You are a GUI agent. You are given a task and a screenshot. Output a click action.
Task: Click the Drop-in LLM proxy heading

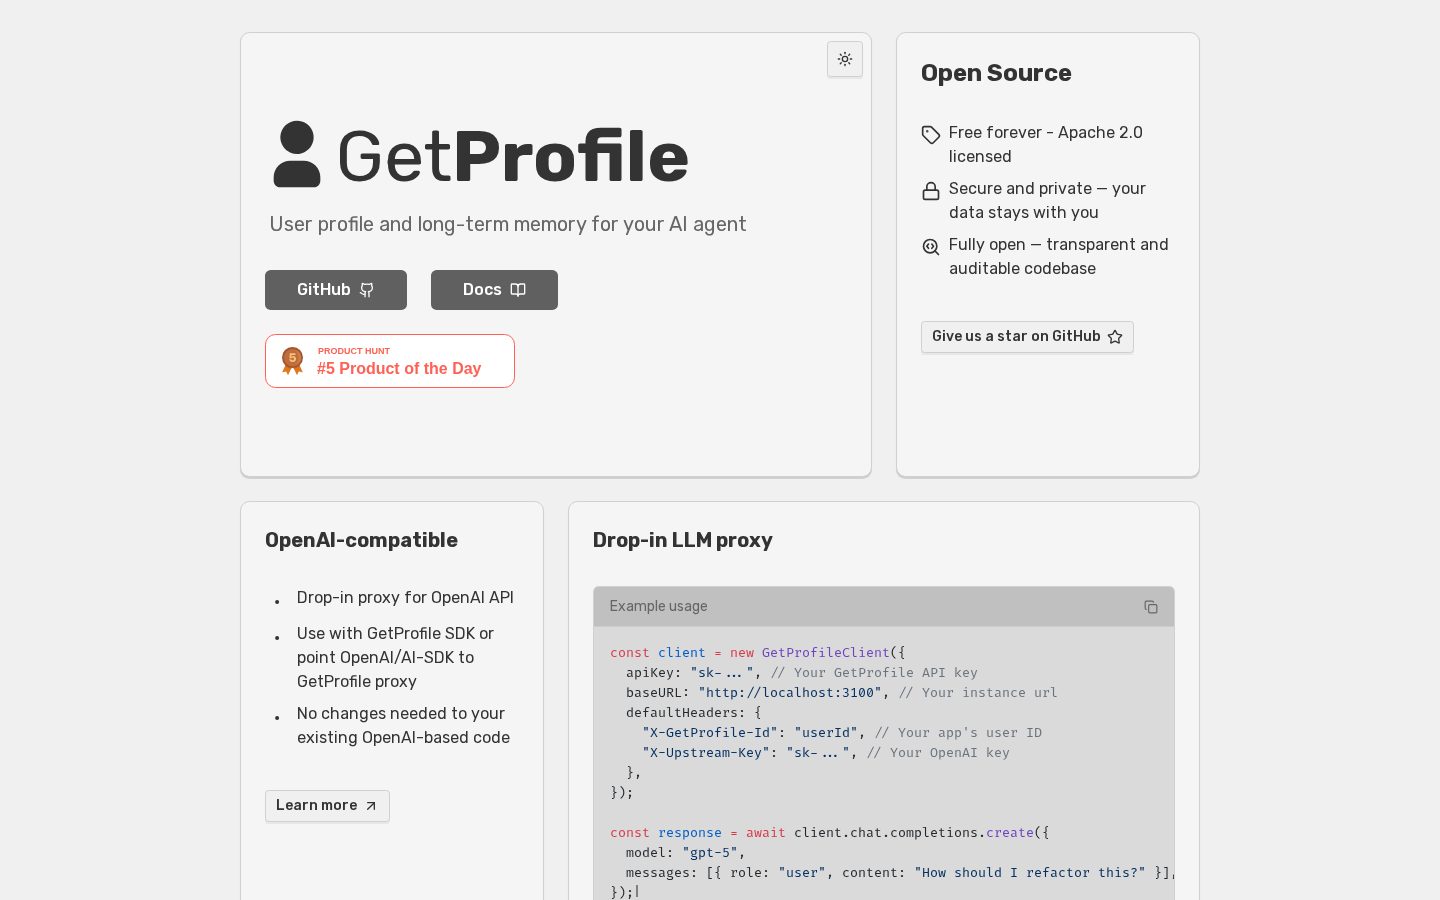[x=683, y=540]
